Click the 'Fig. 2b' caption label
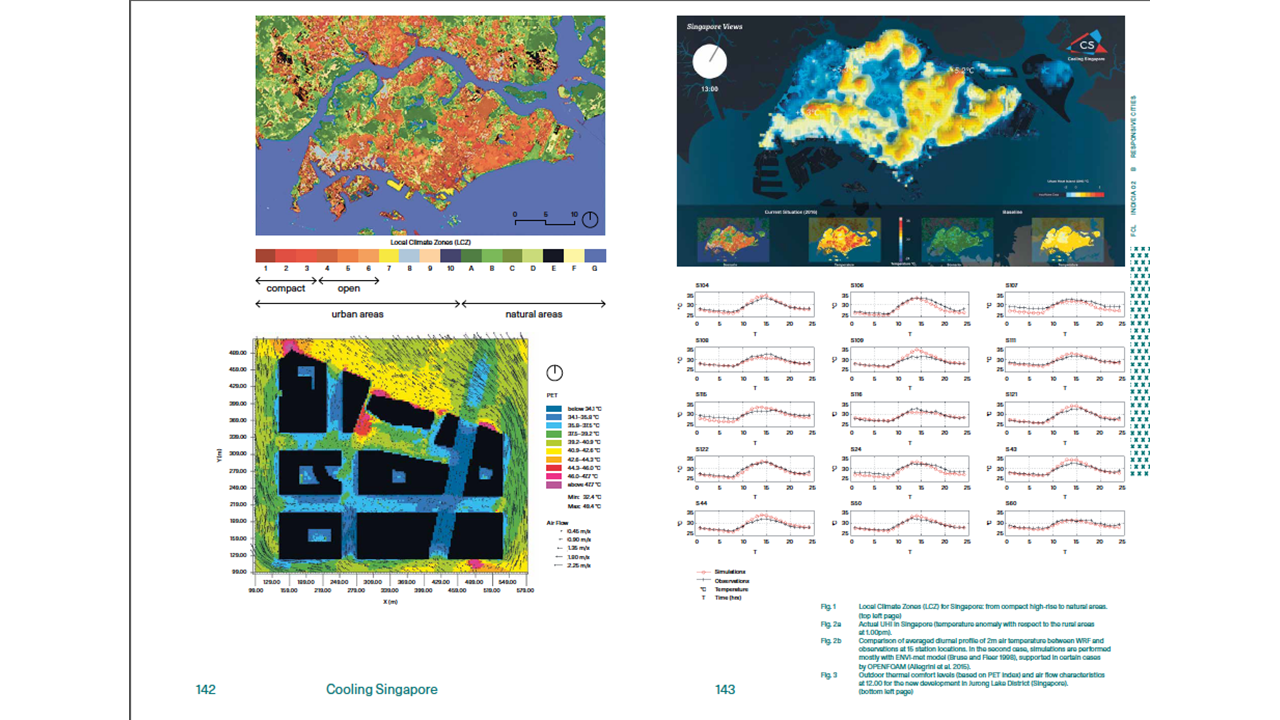The image size is (1280, 720). pos(827,641)
